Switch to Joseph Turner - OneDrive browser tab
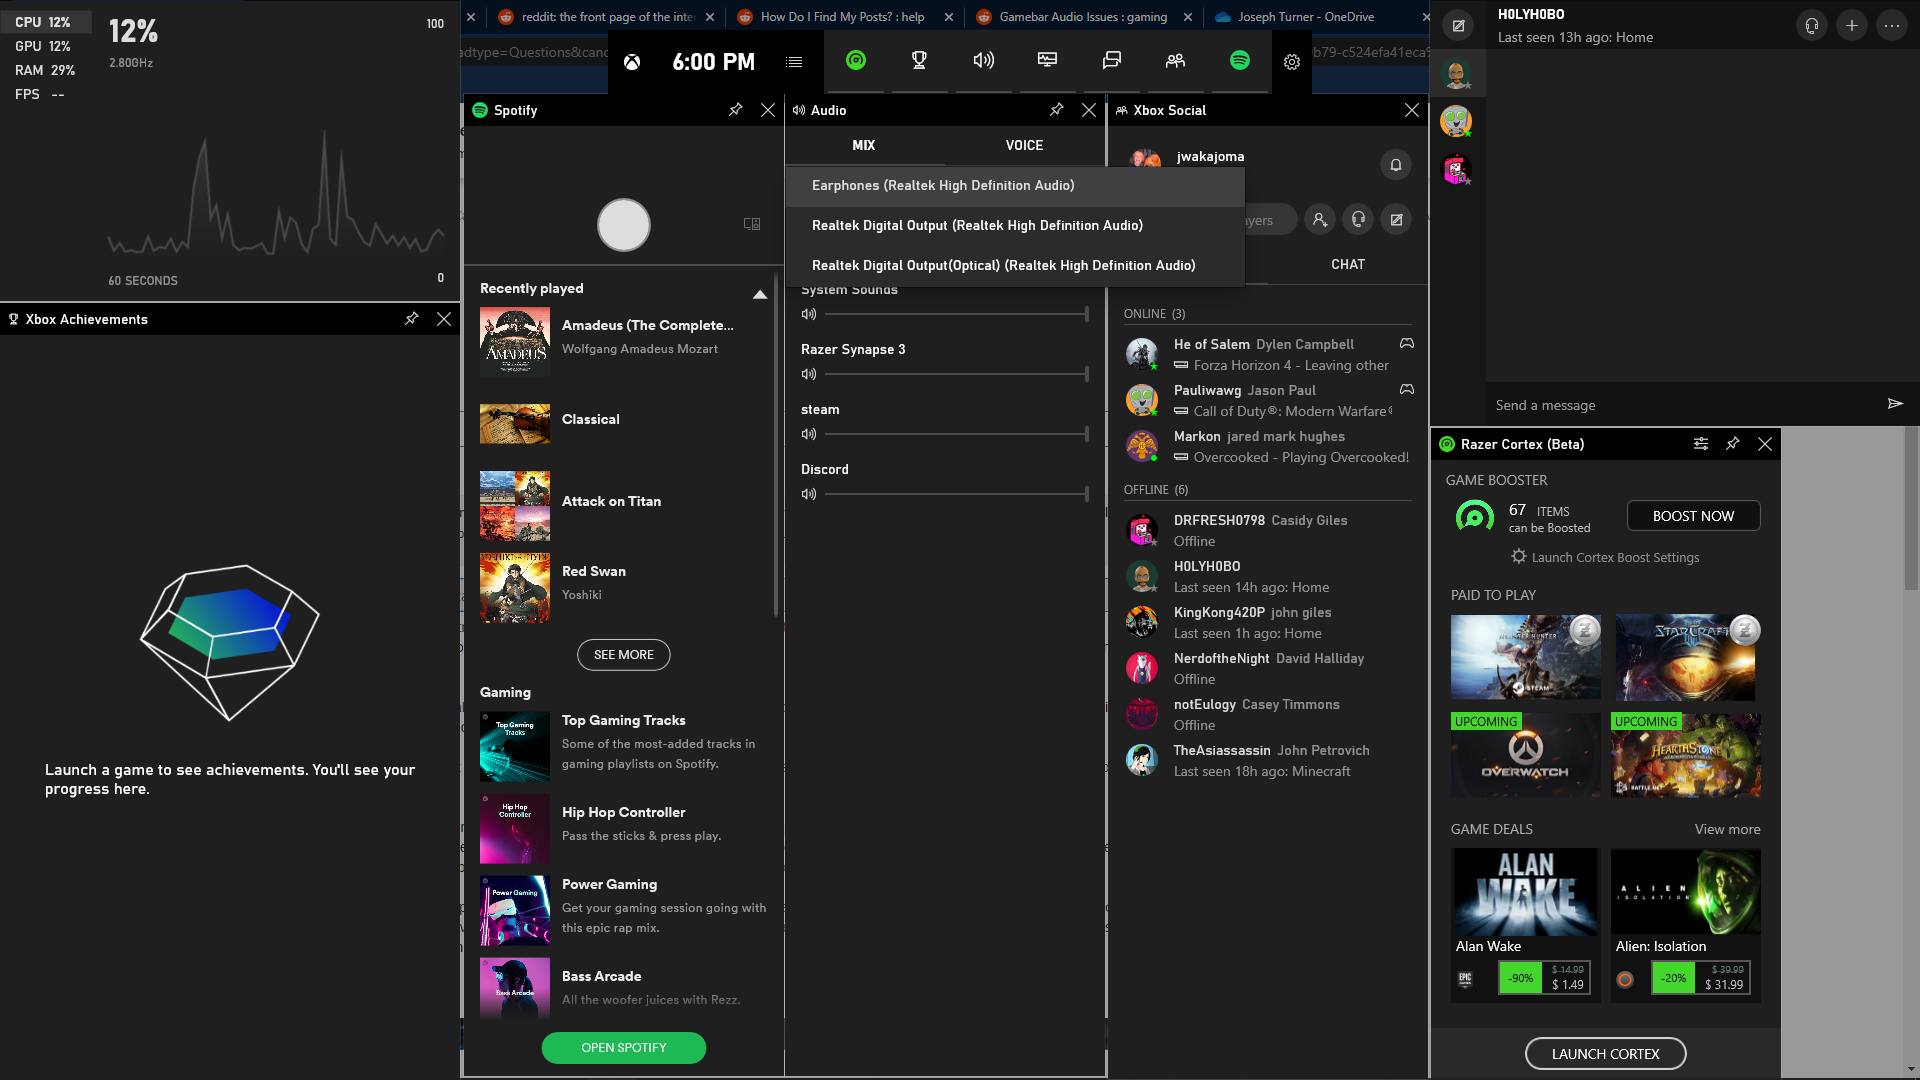This screenshot has width=1920, height=1080. [1306, 17]
